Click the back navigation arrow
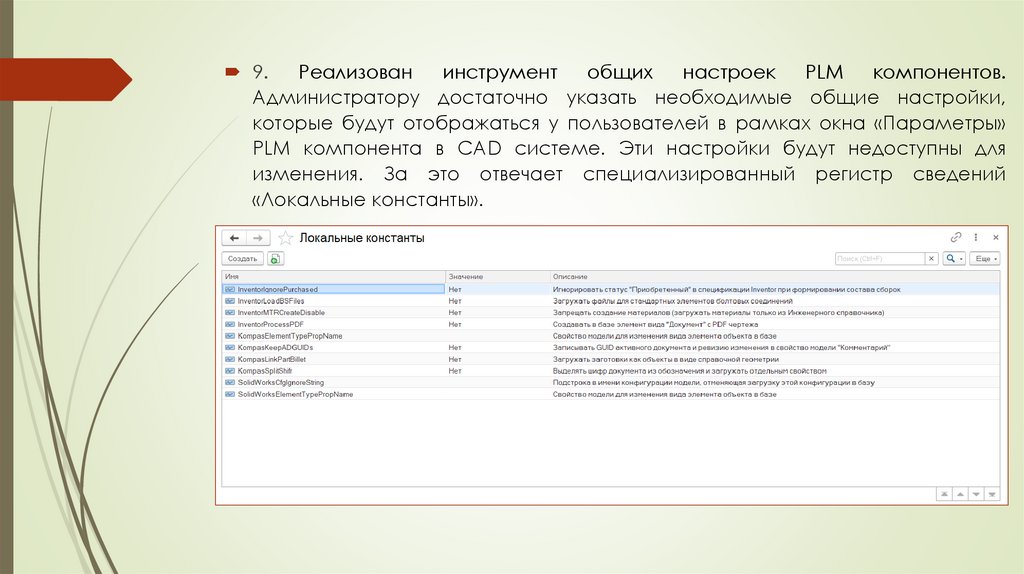The height and width of the screenshot is (574, 1024). click(x=234, y=238)
